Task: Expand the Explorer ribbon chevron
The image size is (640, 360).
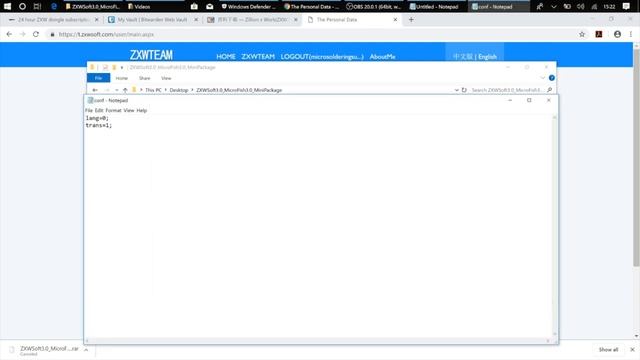Action: [542, 78]
